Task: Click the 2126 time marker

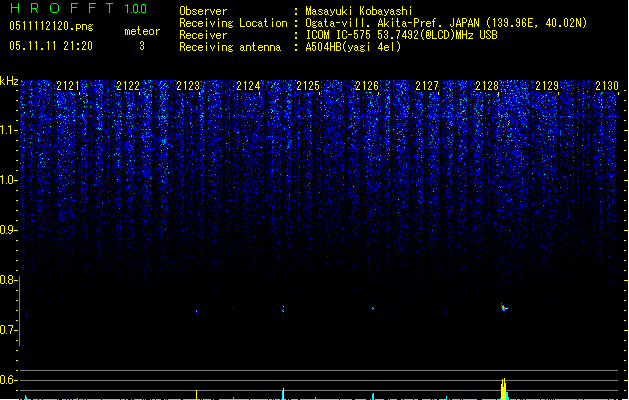Action: [367, 86]
